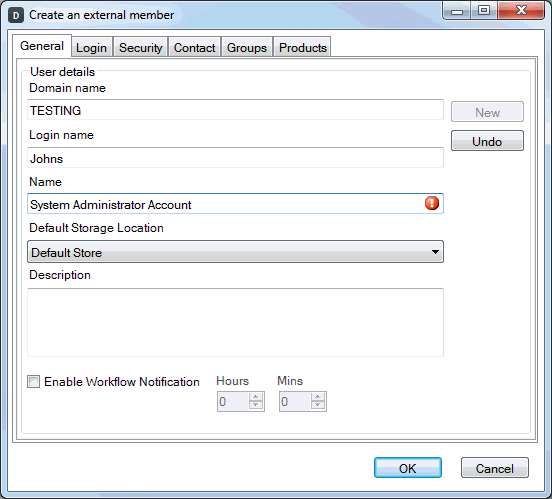552x499 pixels.
Task: Open the Default Storage Location dropdown
Action: (235, 252)
